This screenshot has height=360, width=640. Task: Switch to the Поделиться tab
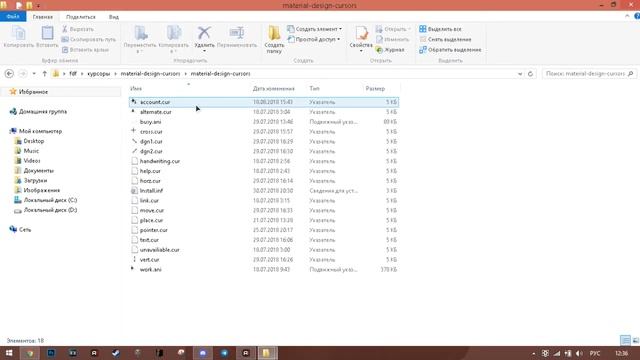click(x=80, y=17)
